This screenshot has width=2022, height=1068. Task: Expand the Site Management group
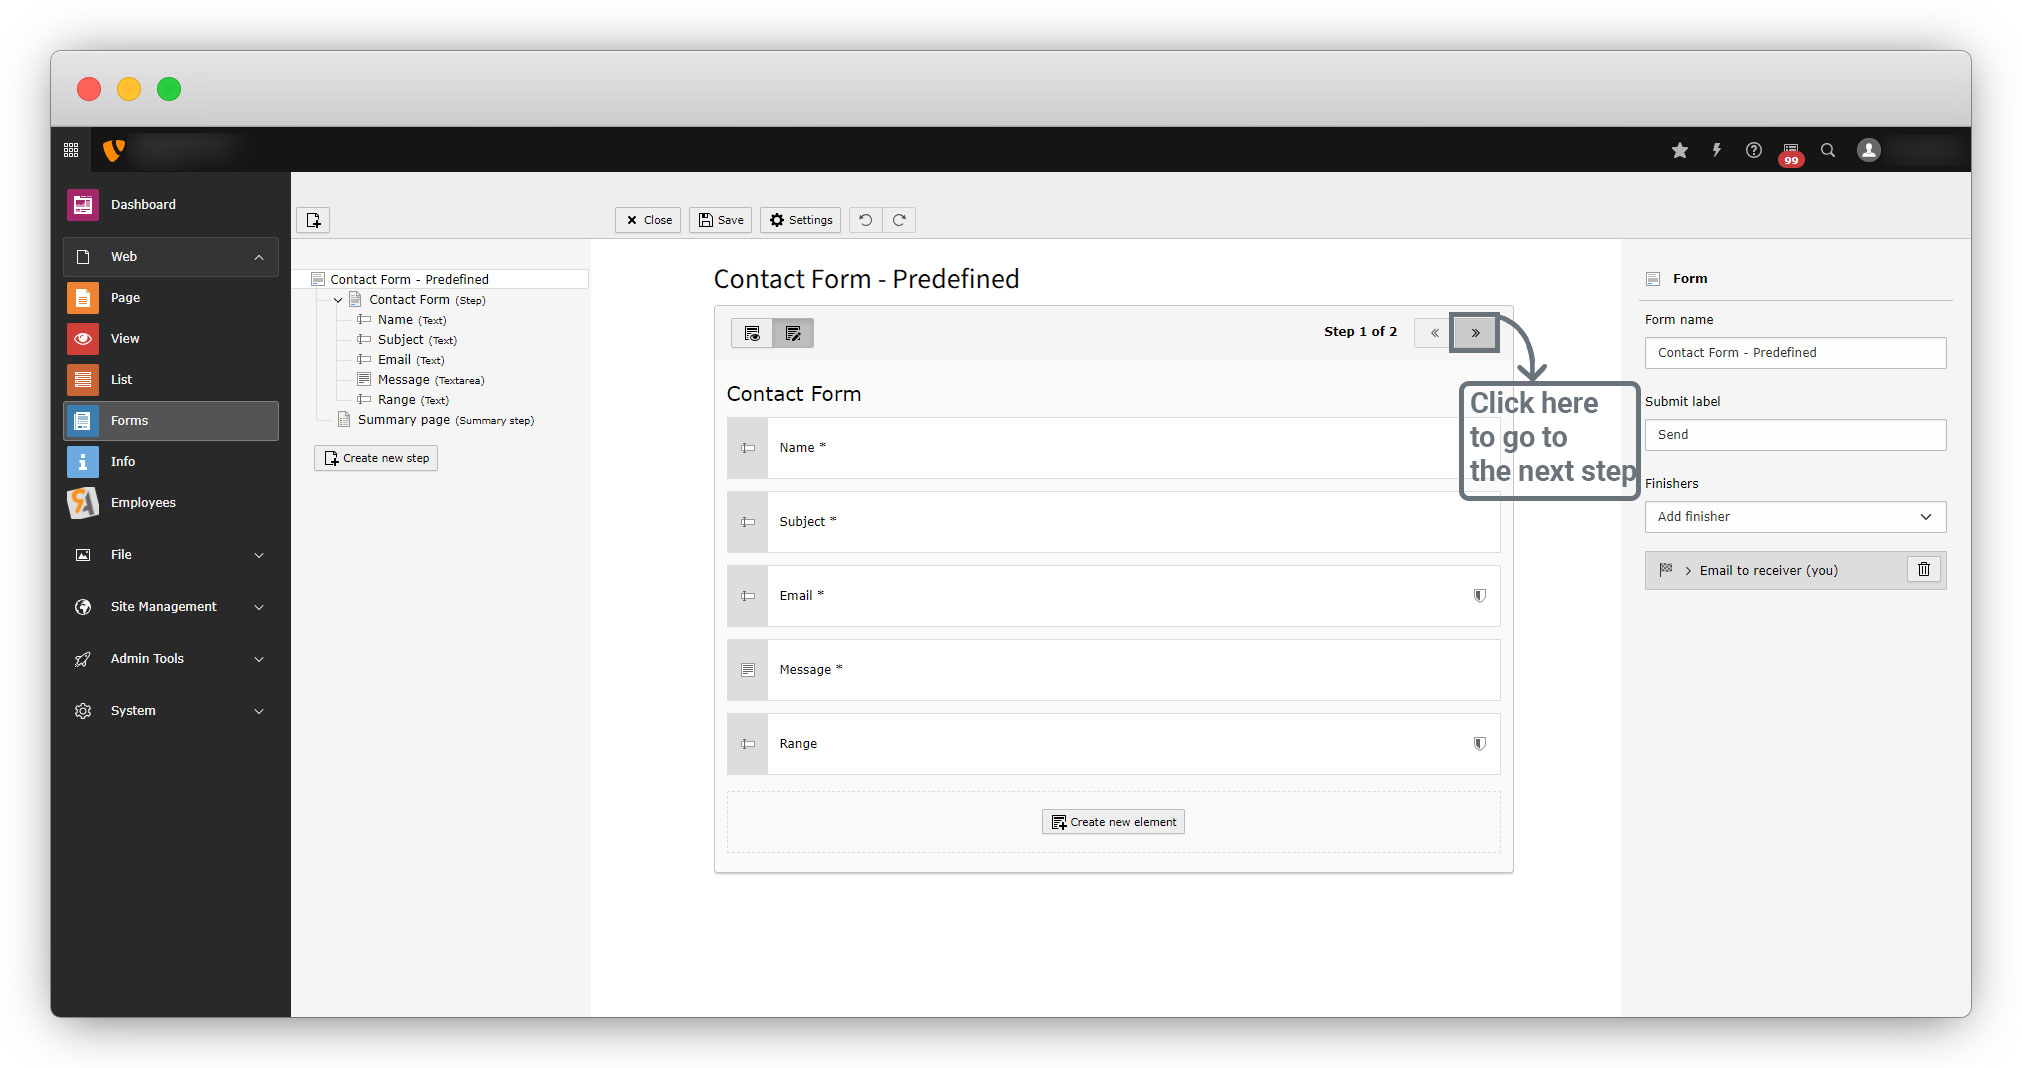(171, 607)
